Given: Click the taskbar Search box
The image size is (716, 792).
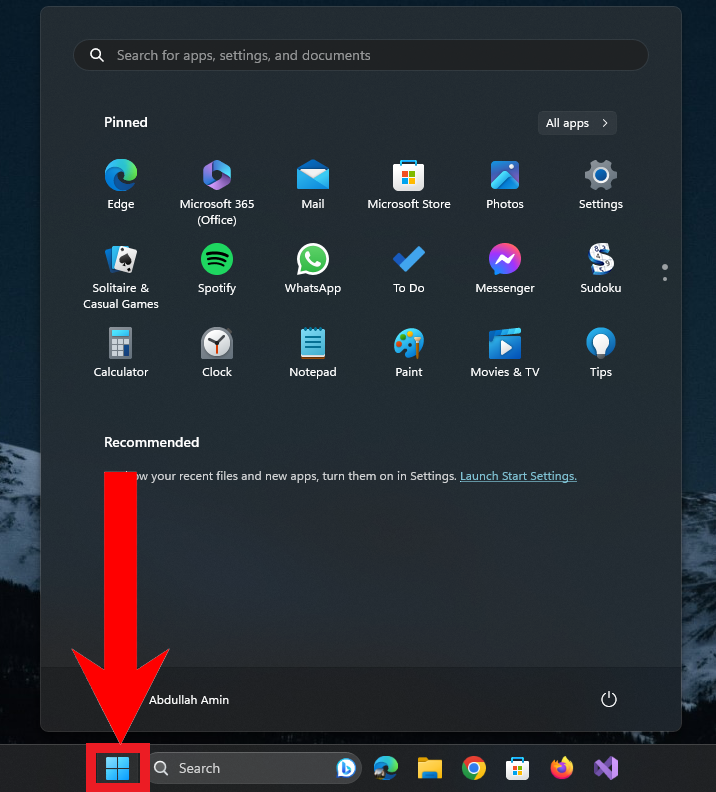Looking at the screenshot, I should point(254,768).
